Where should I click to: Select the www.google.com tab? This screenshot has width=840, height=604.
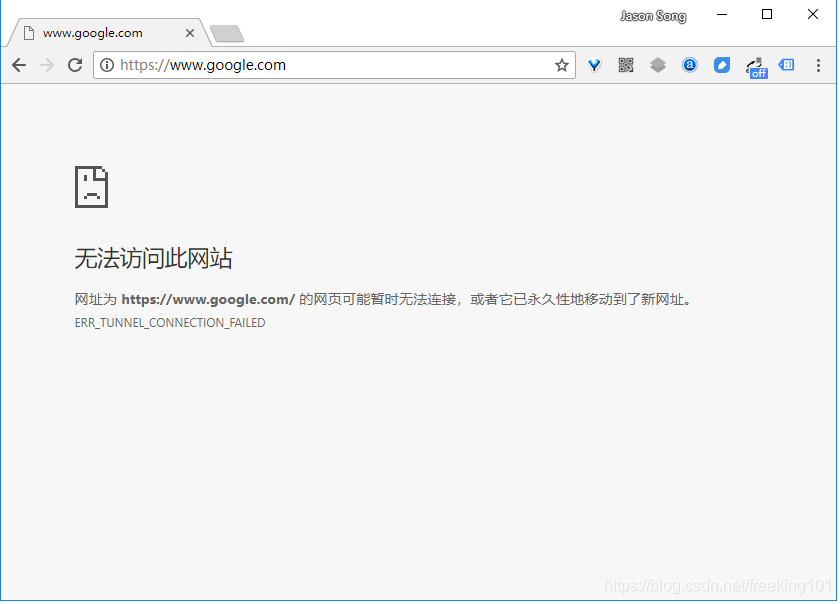(x=107, y=33)
